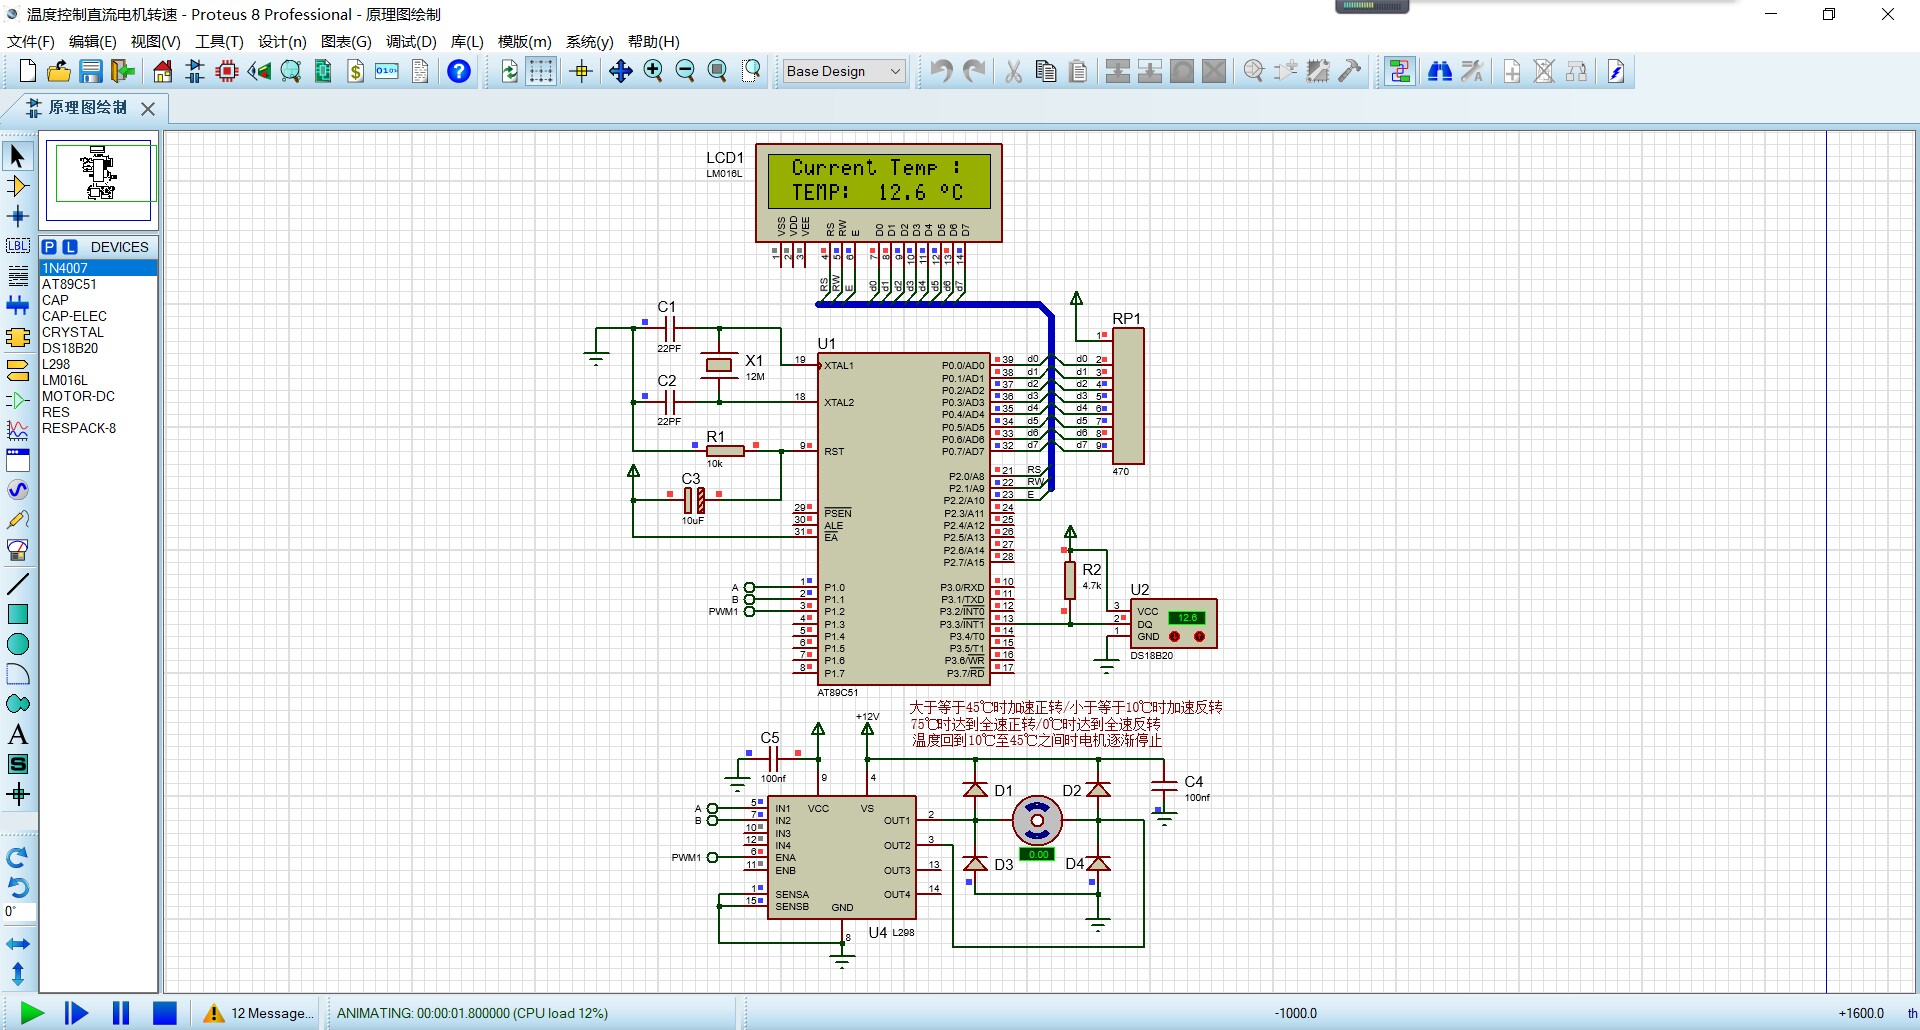Select DS18B20 in devices list
The width and height of the screenshot is (1920, 1030).
[x=98, y=348]
